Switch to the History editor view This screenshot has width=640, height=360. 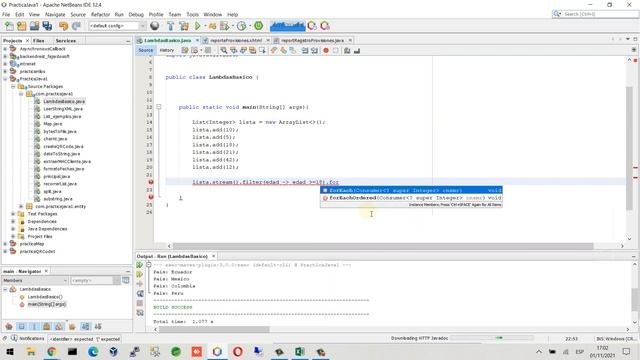167,51
